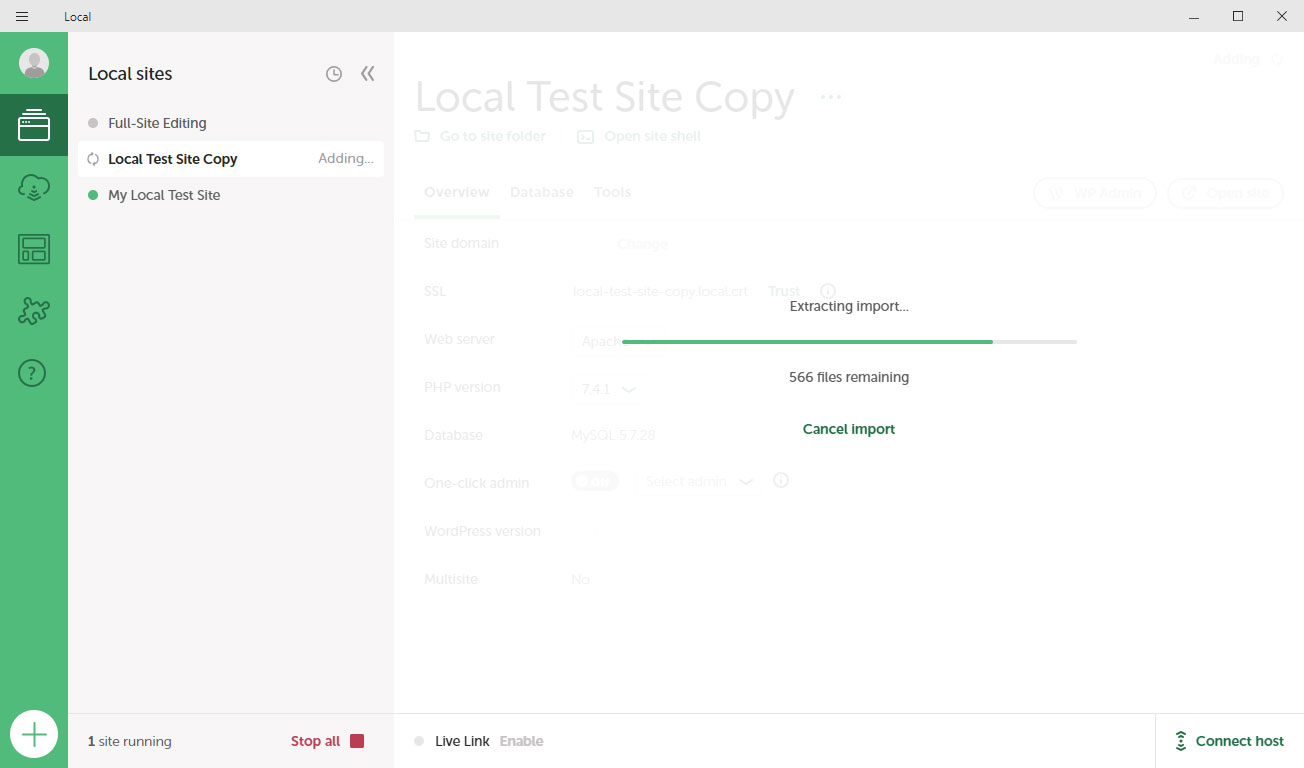1304x768 pixels.
Task: Click Go to site folder
Action: tap(481, 136)
